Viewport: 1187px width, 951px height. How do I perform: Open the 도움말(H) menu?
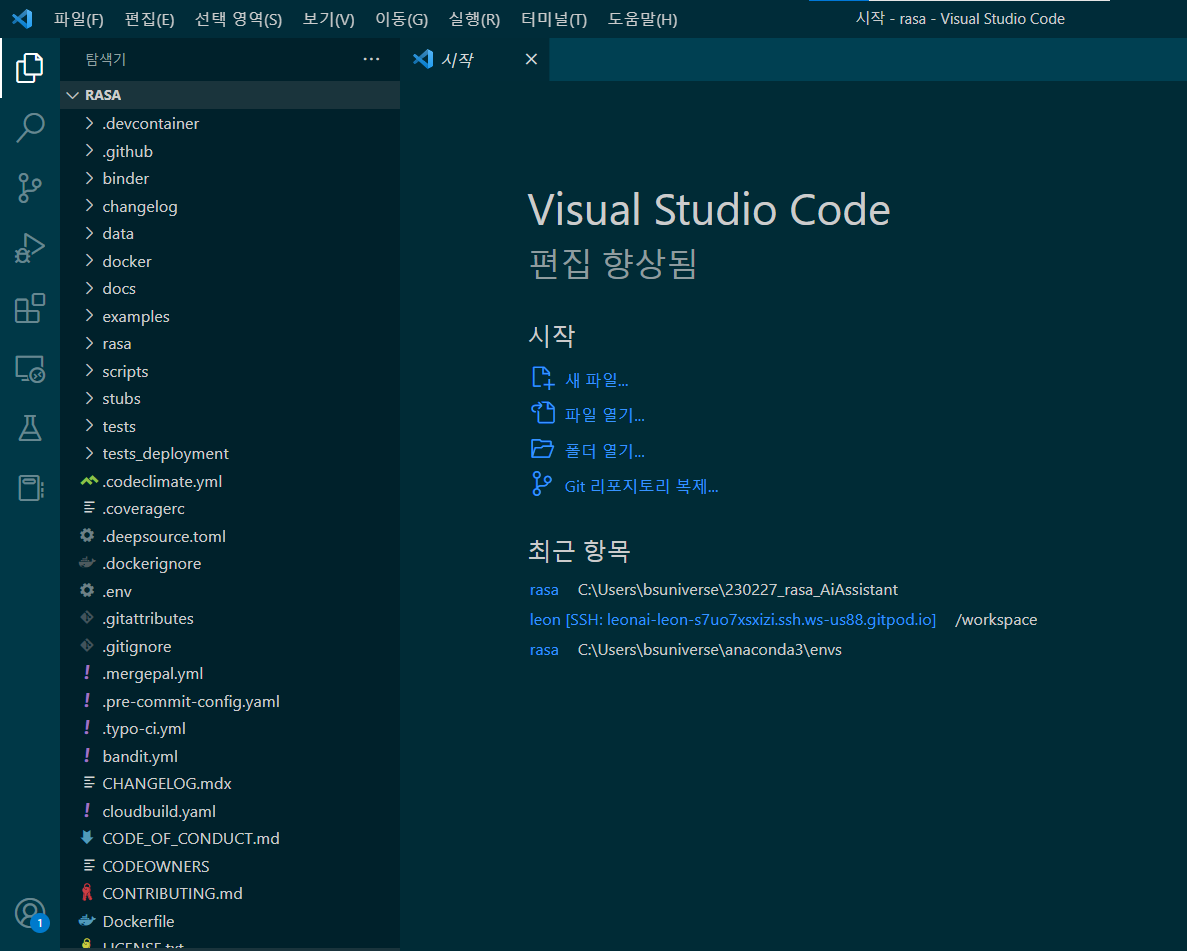click(642, 19)
